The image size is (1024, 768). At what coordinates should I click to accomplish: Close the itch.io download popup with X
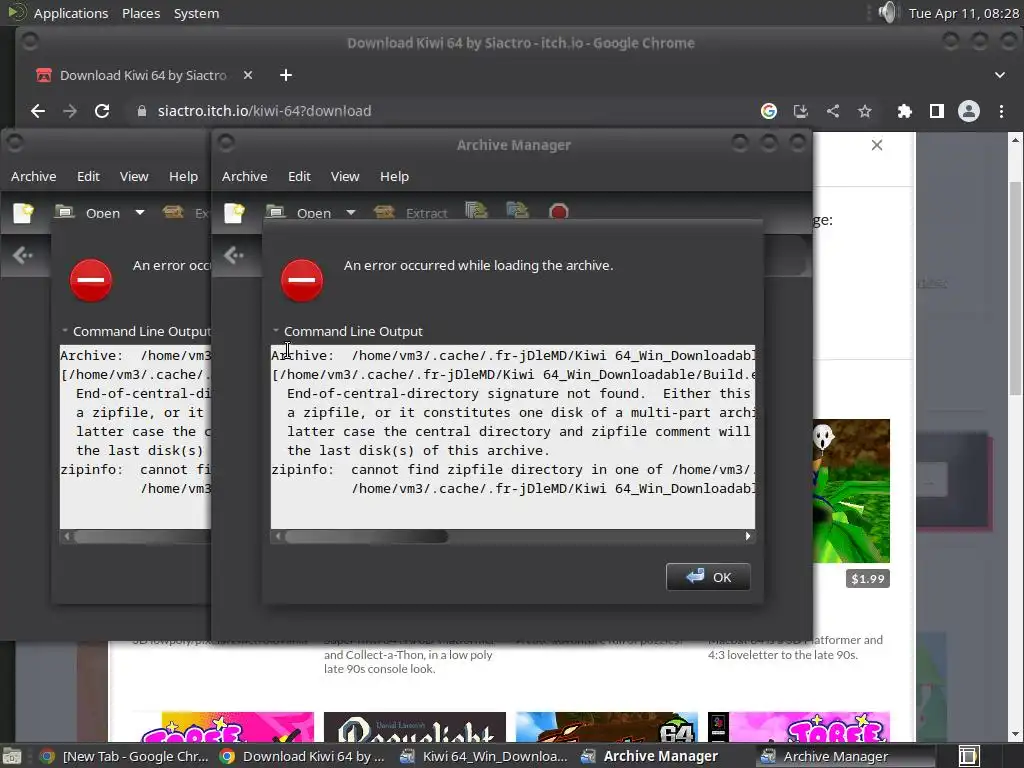(877, 145)
